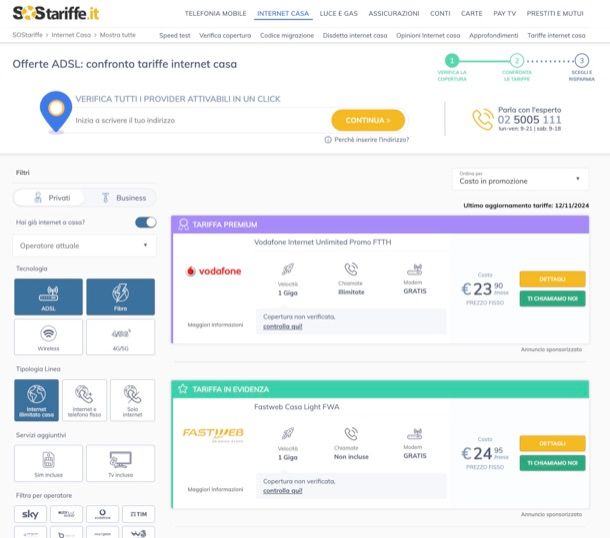Open Speed test link
610x538 pixels.
pos(175,35)
